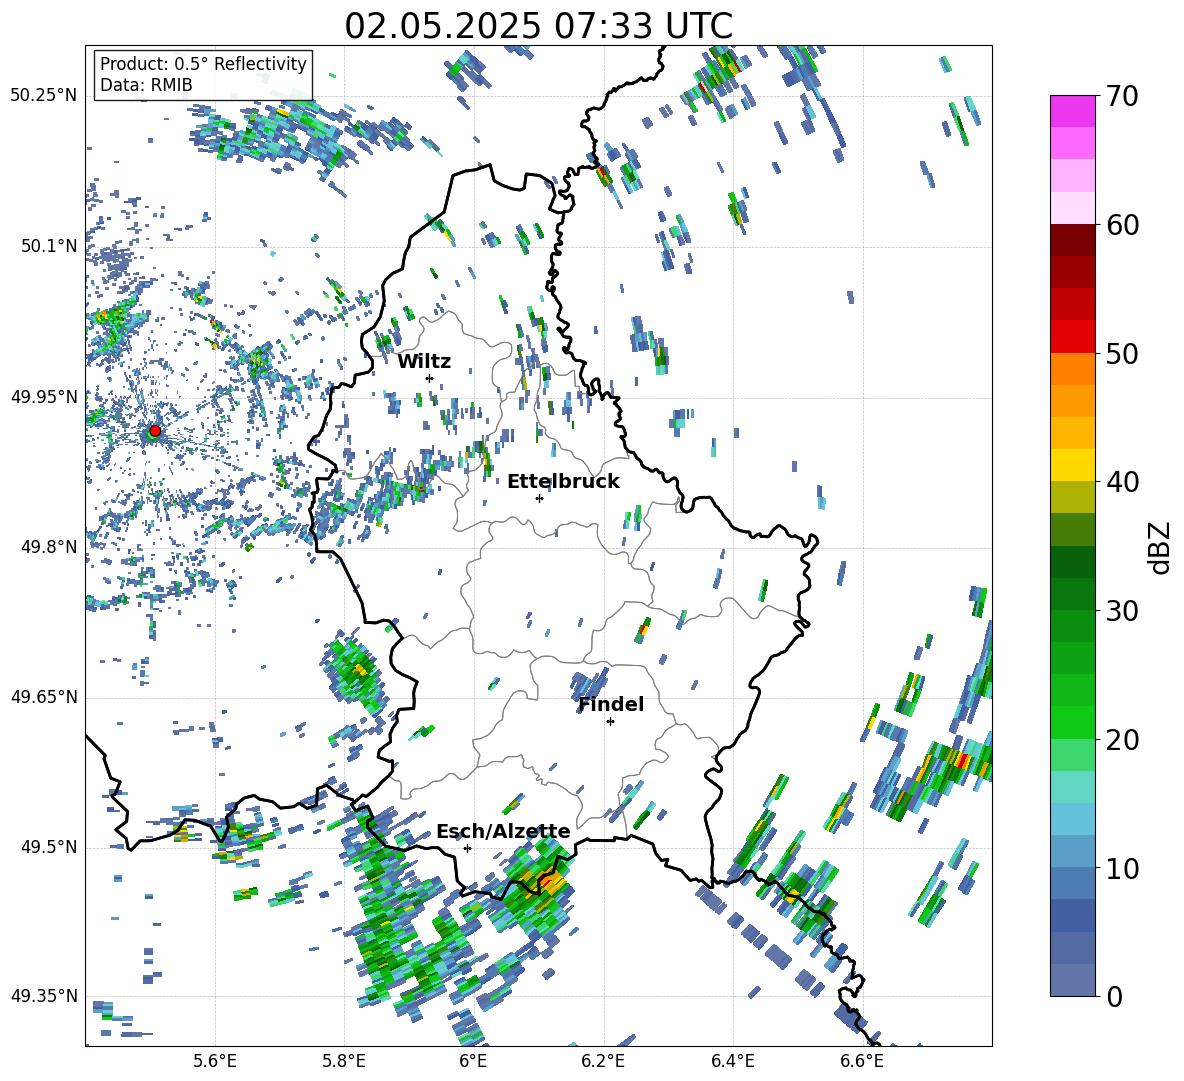Click the 6.4°E longitude label
This screenshot has height=1081, width=1184.
pyautogui.click(x=732, y=1061)
